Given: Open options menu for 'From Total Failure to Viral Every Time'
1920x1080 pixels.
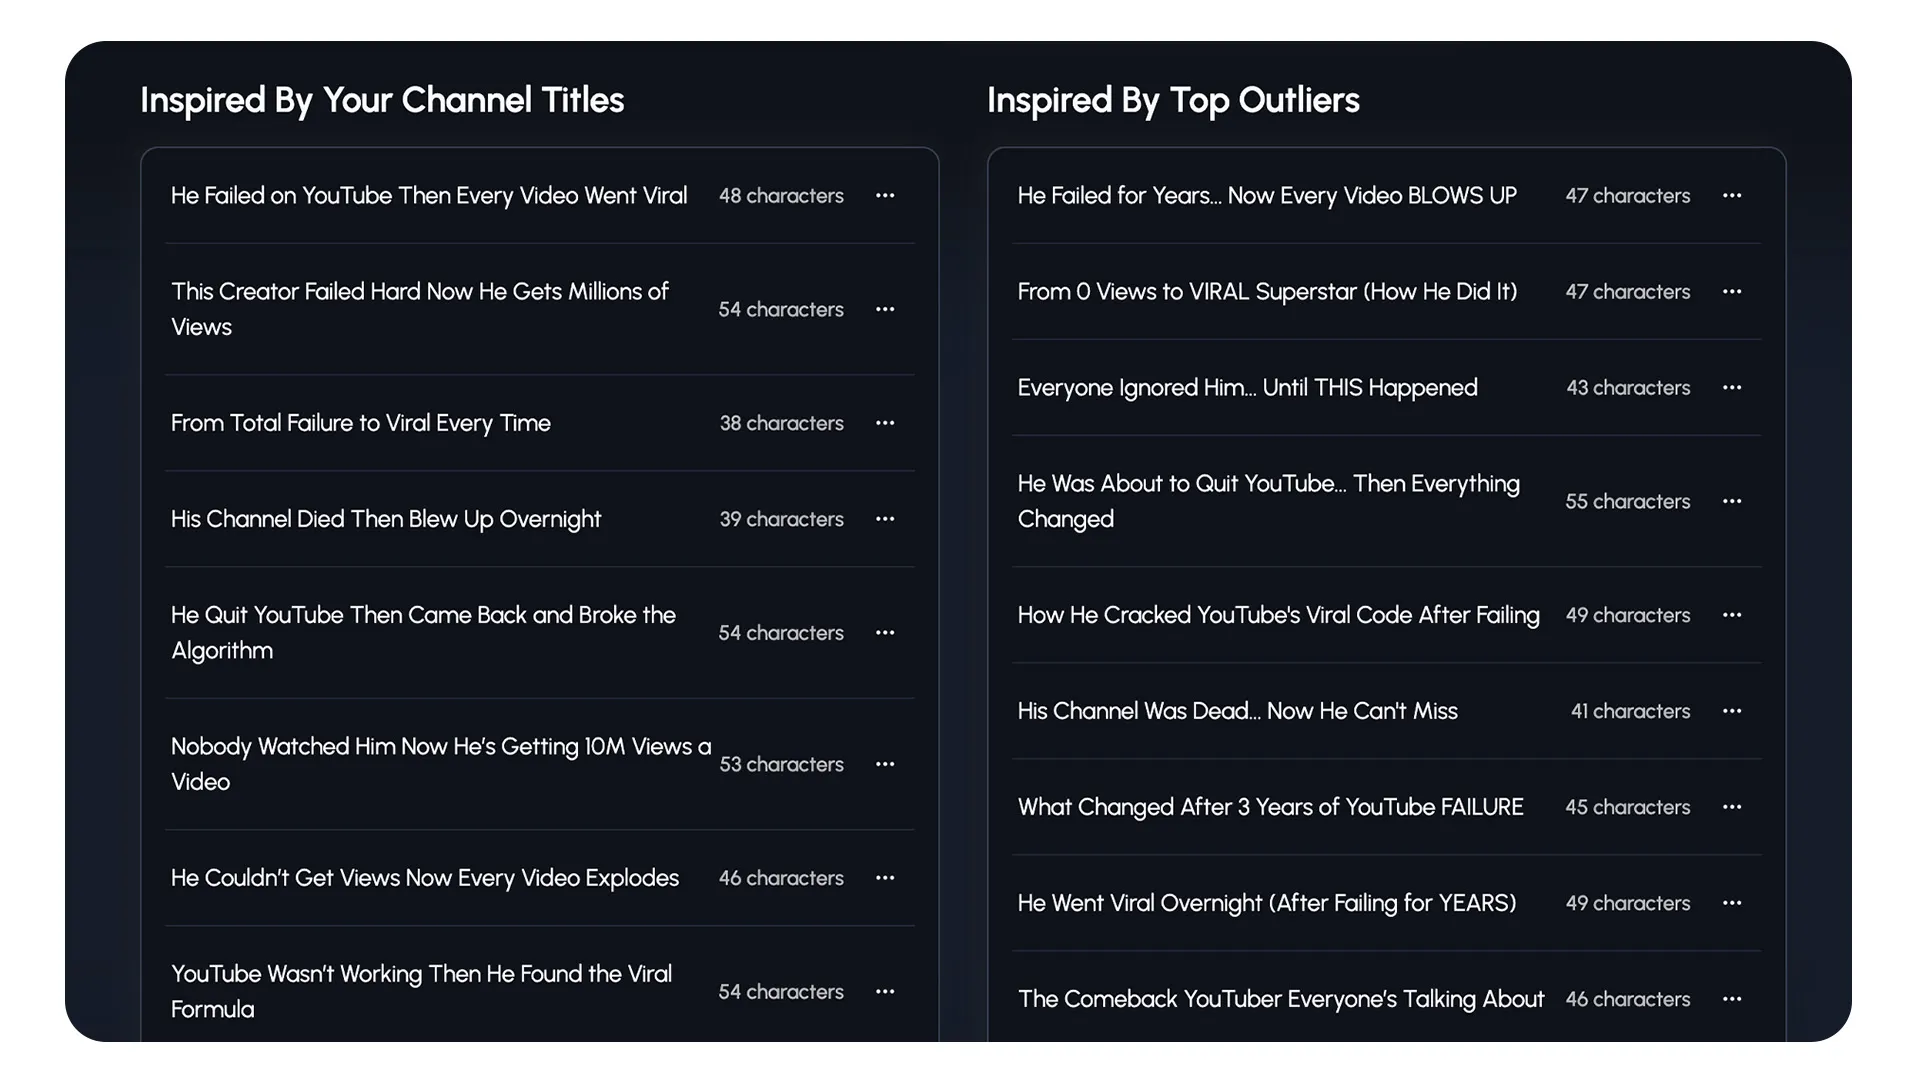Looking at the screenshot, I should tap(885, 423).
